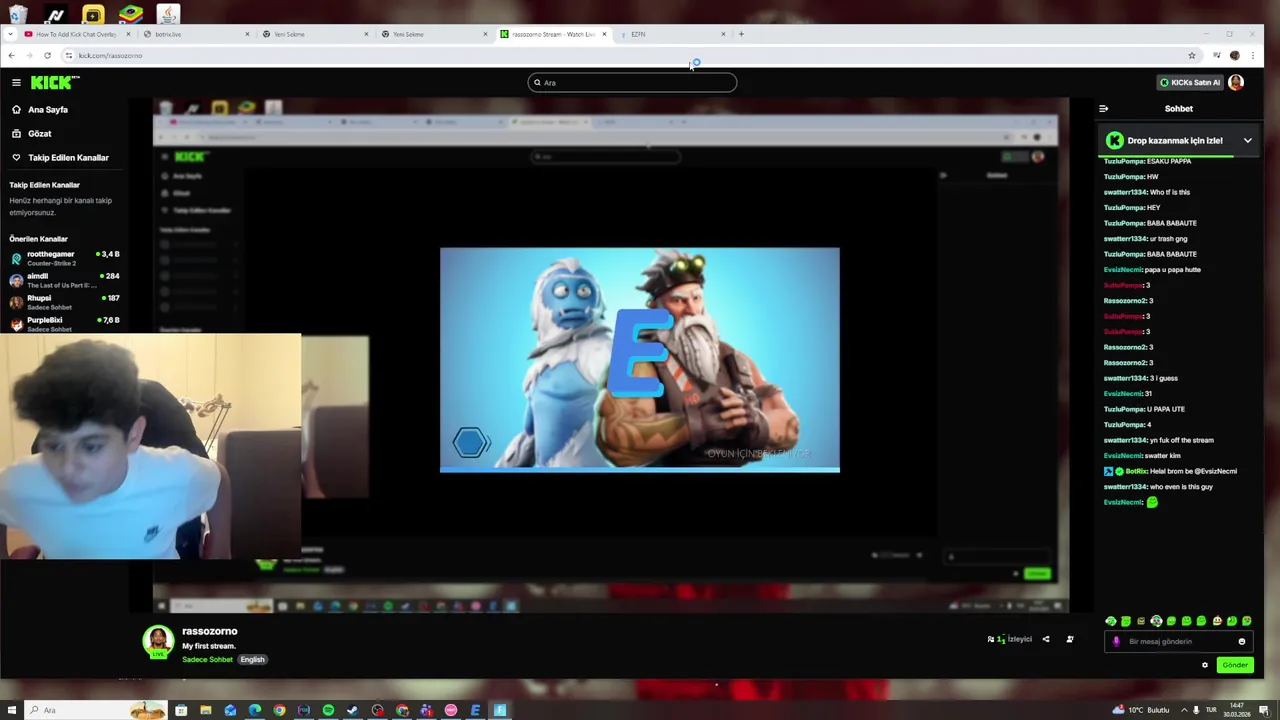The width and height of the screenshot is (1280, 720).
Task: Click BotRix username in chat
Action: pos(1136,471)
